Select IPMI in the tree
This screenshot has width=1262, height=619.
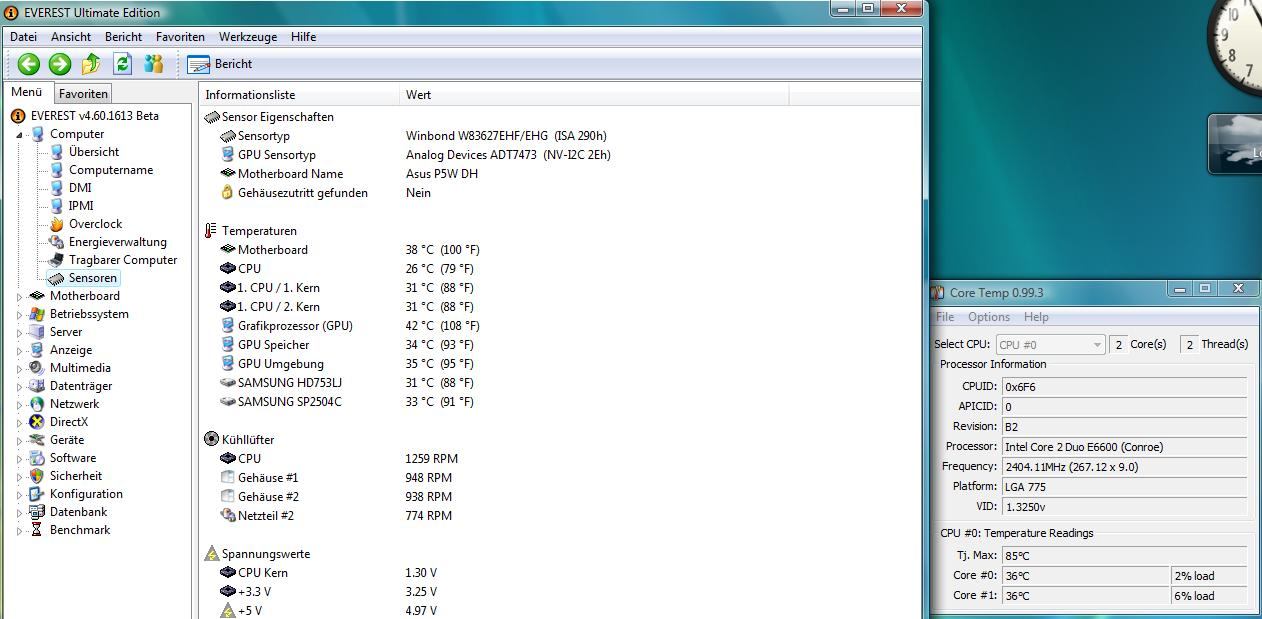81,206
